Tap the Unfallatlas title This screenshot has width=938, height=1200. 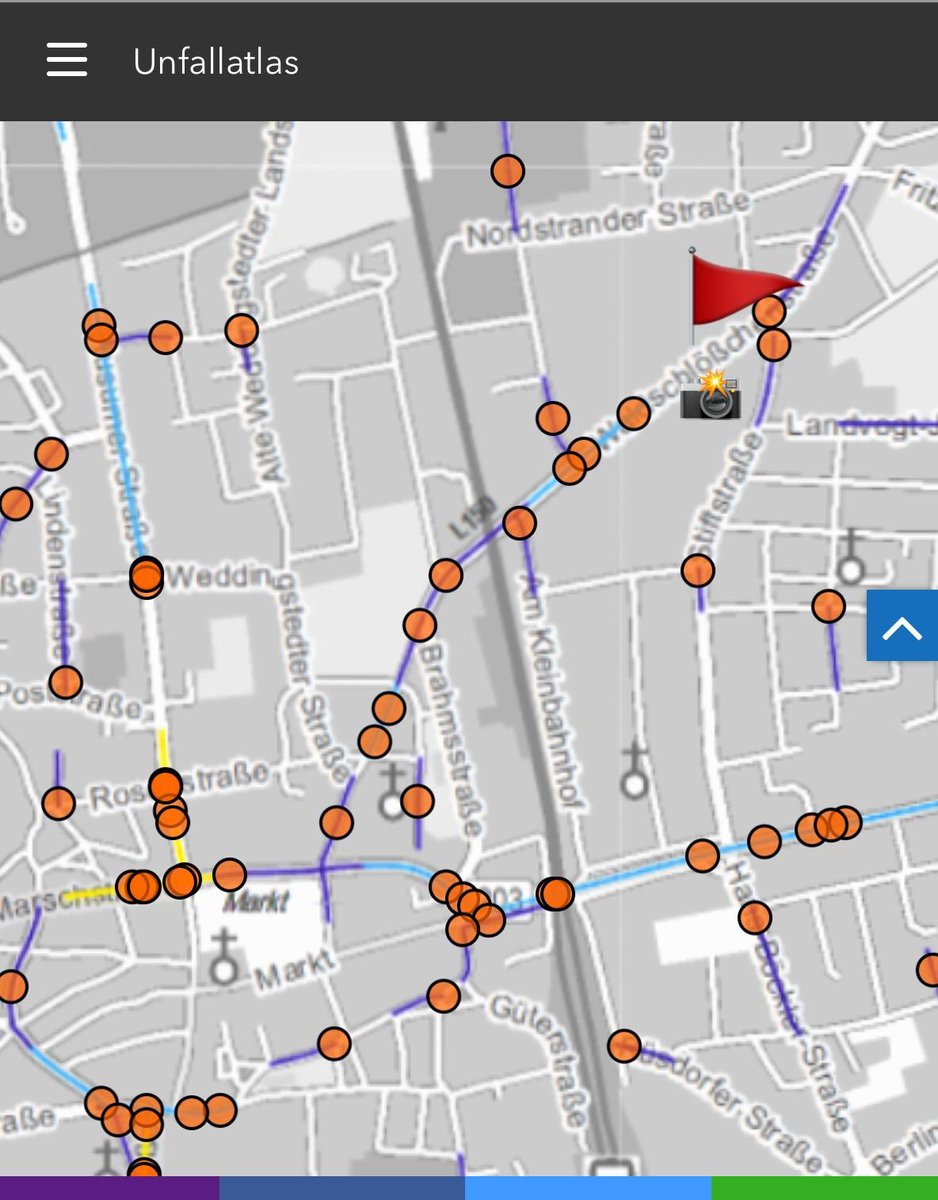(x=216, y=62)
